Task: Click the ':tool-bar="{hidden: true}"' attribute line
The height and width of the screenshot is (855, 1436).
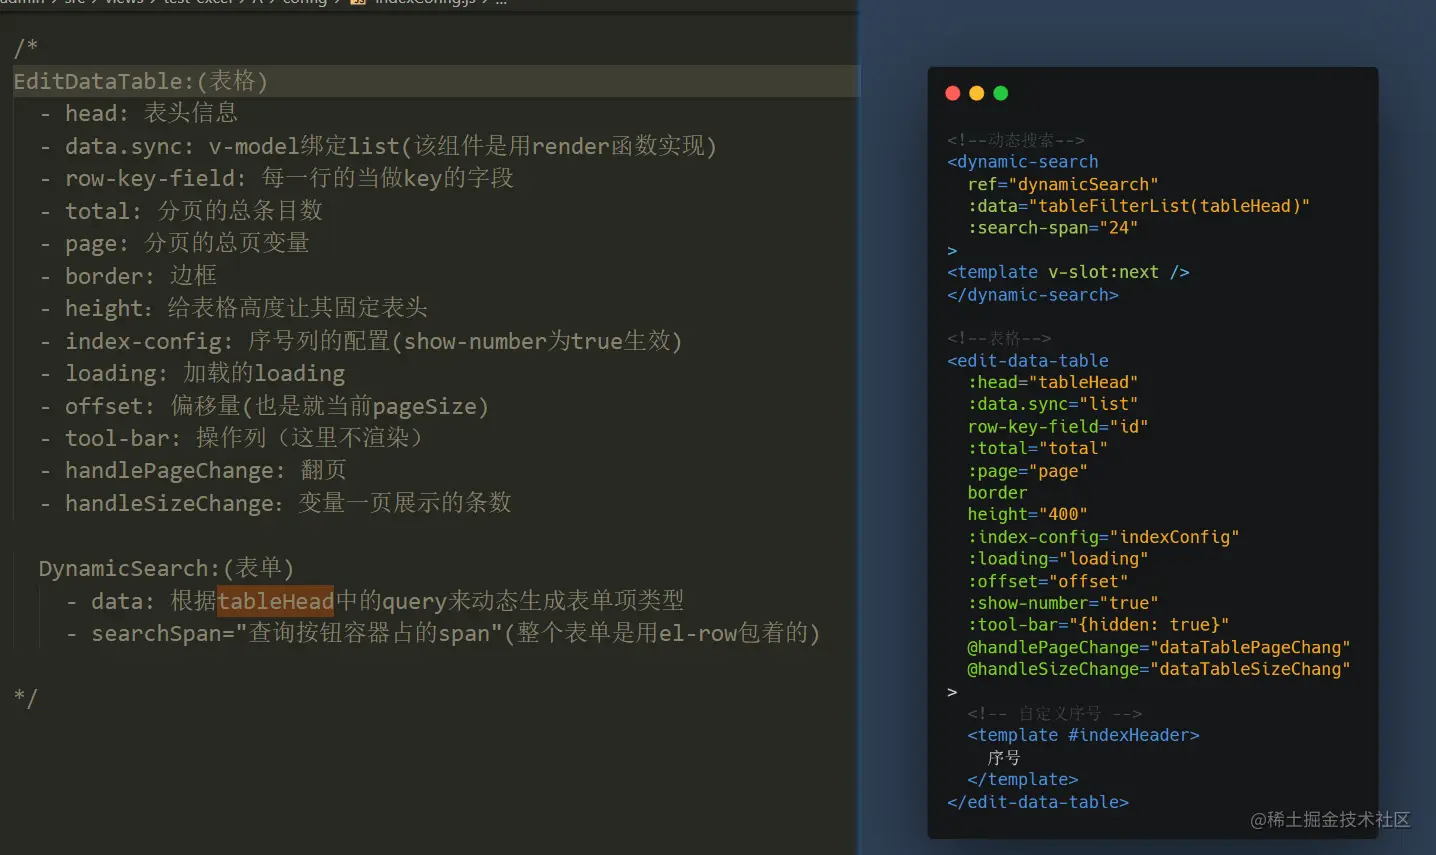Action: (x=1099, y=625)
